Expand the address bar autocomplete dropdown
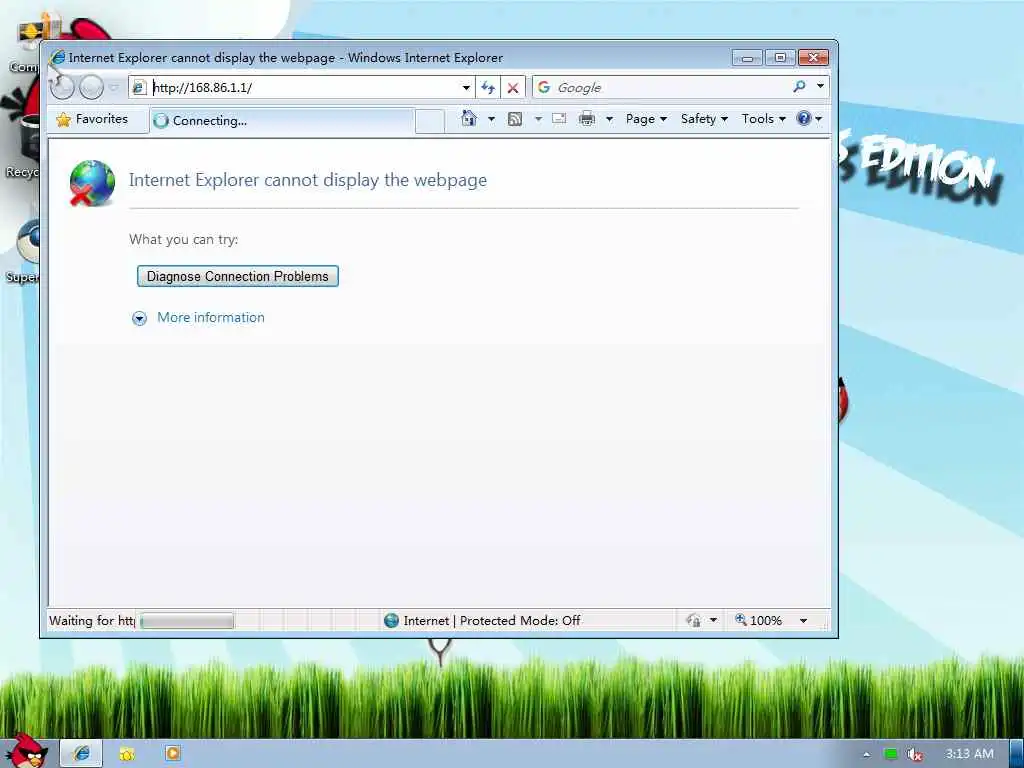This screenshot has height=768, width=1024. tap(466, 88)
